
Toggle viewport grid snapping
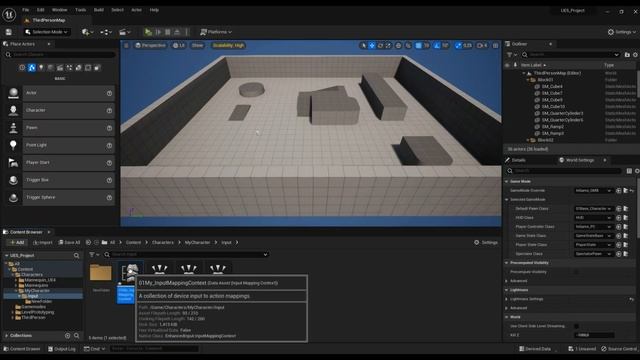click(418, 45)
